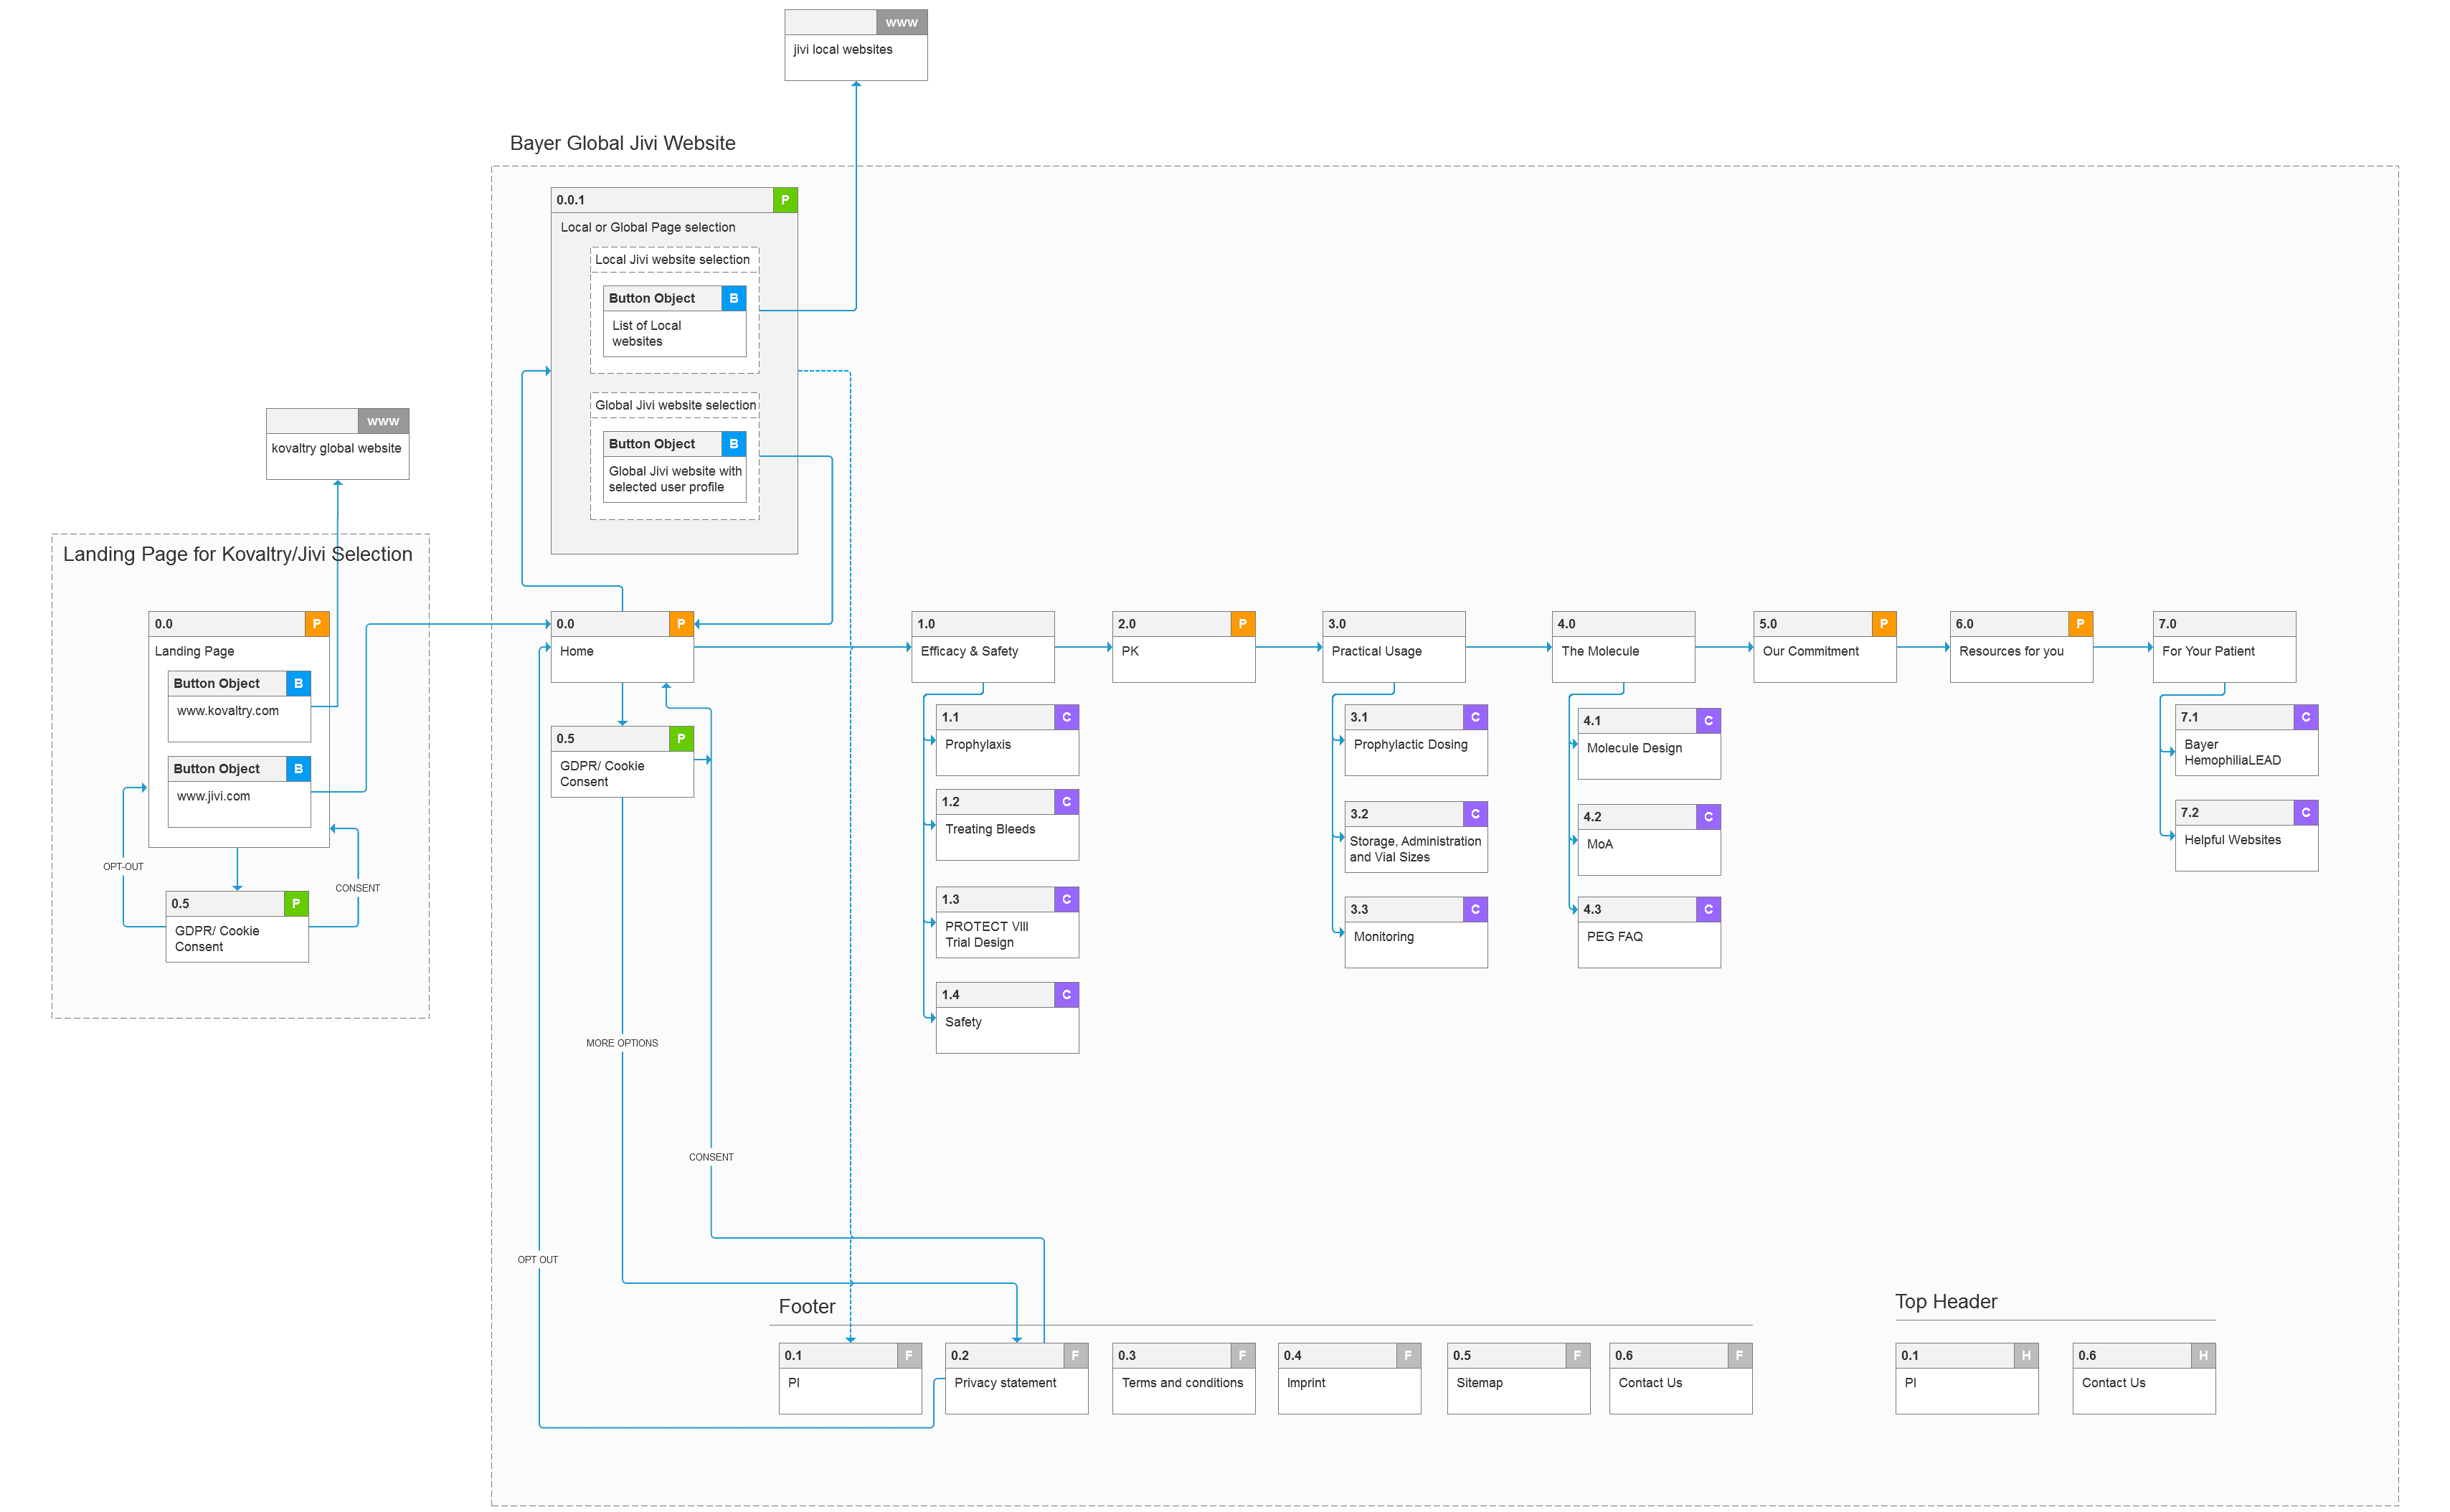The width and height of the screenshot is (2450, 1512).
Task: Click the MORE OPTIONS connector label
Action: click(622, 1043)
